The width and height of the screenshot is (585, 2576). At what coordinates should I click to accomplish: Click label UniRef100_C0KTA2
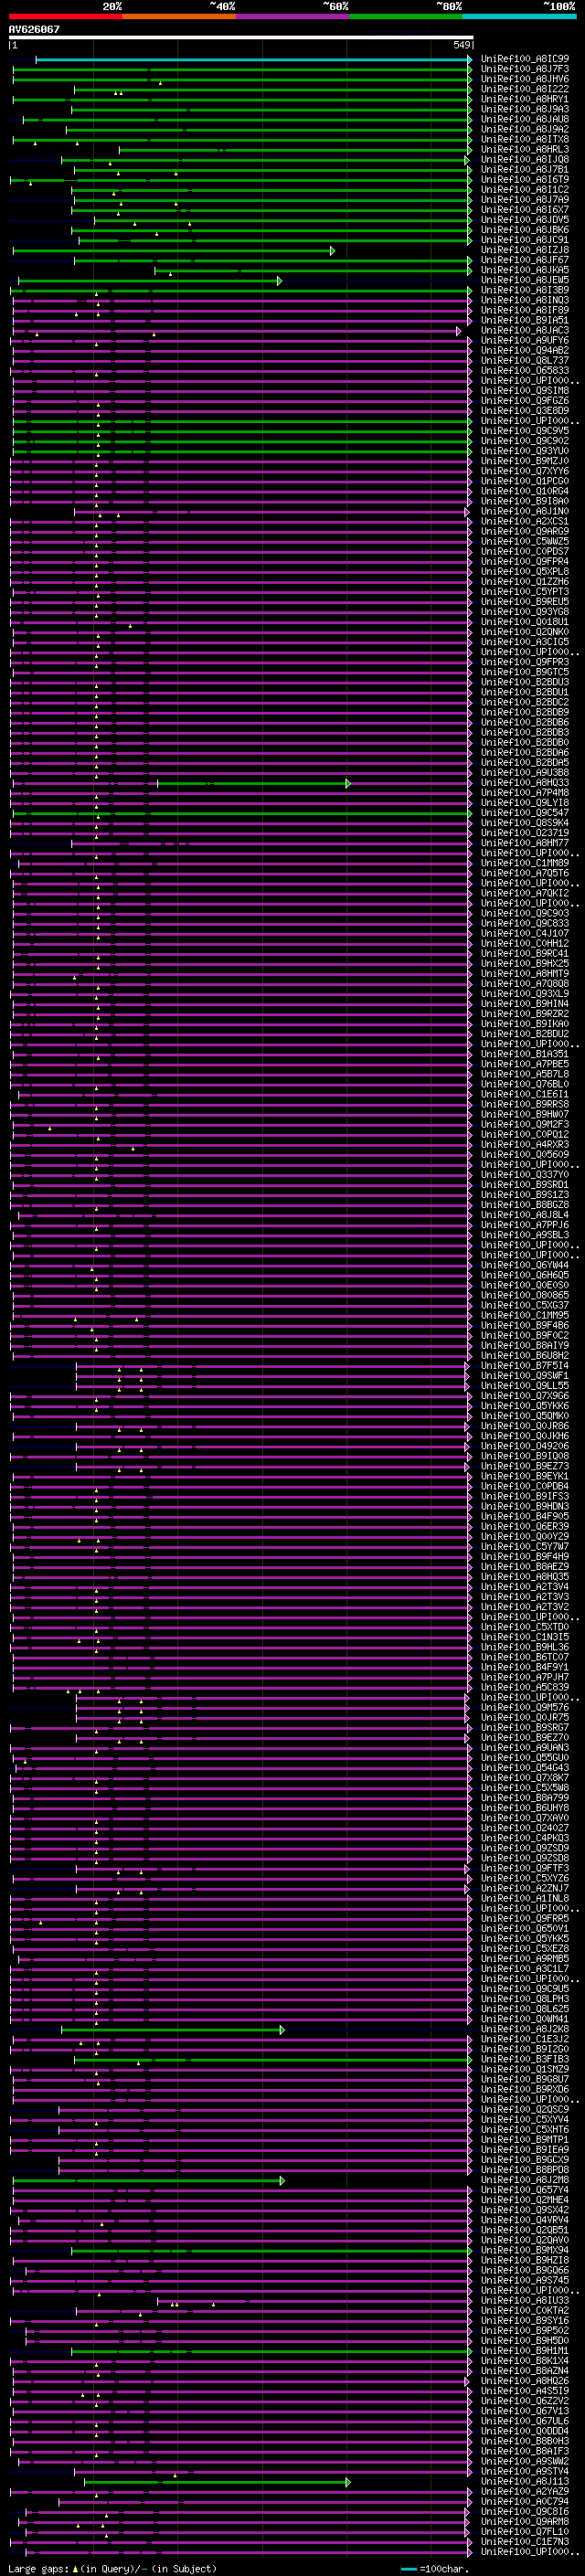pyautogui.click(x=525, y=2310)
